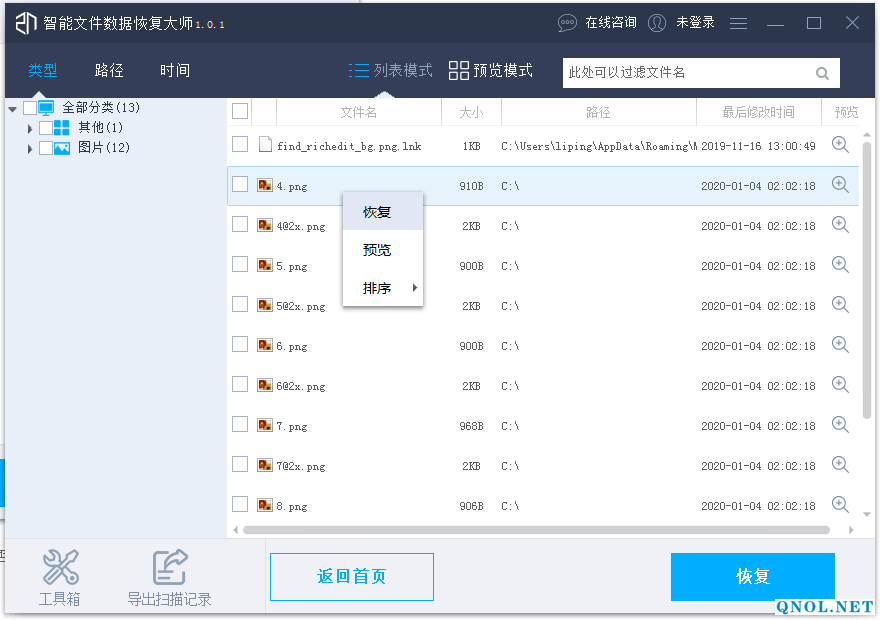Open the 工具箱 toolbox panel

(x=59, y=577)
